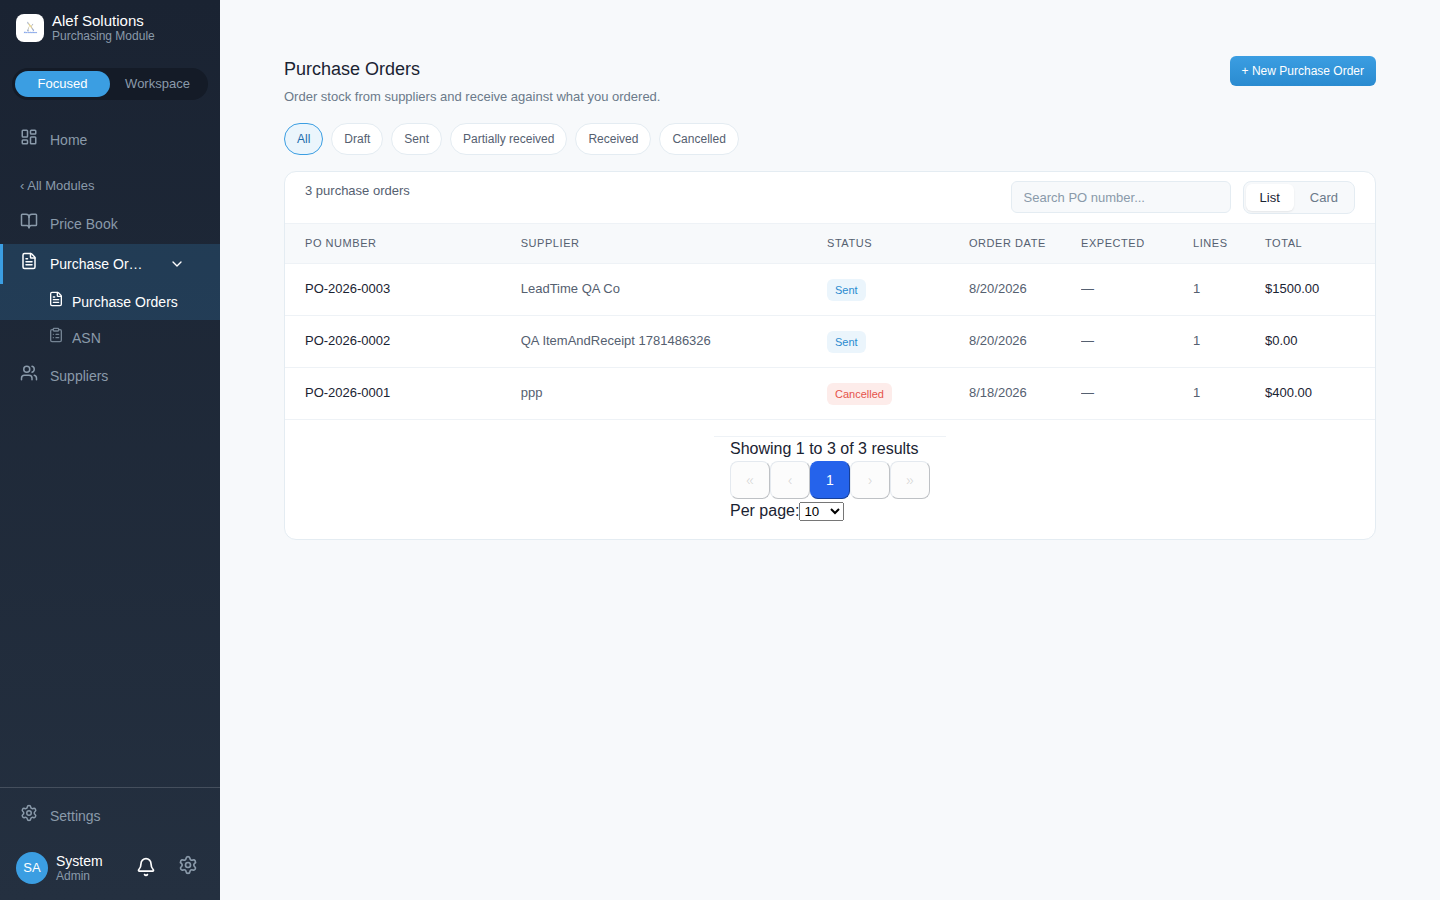1440x900 pixels.
Task: Select the Cancelled filter tab
Action: click(x=699, y=139)
